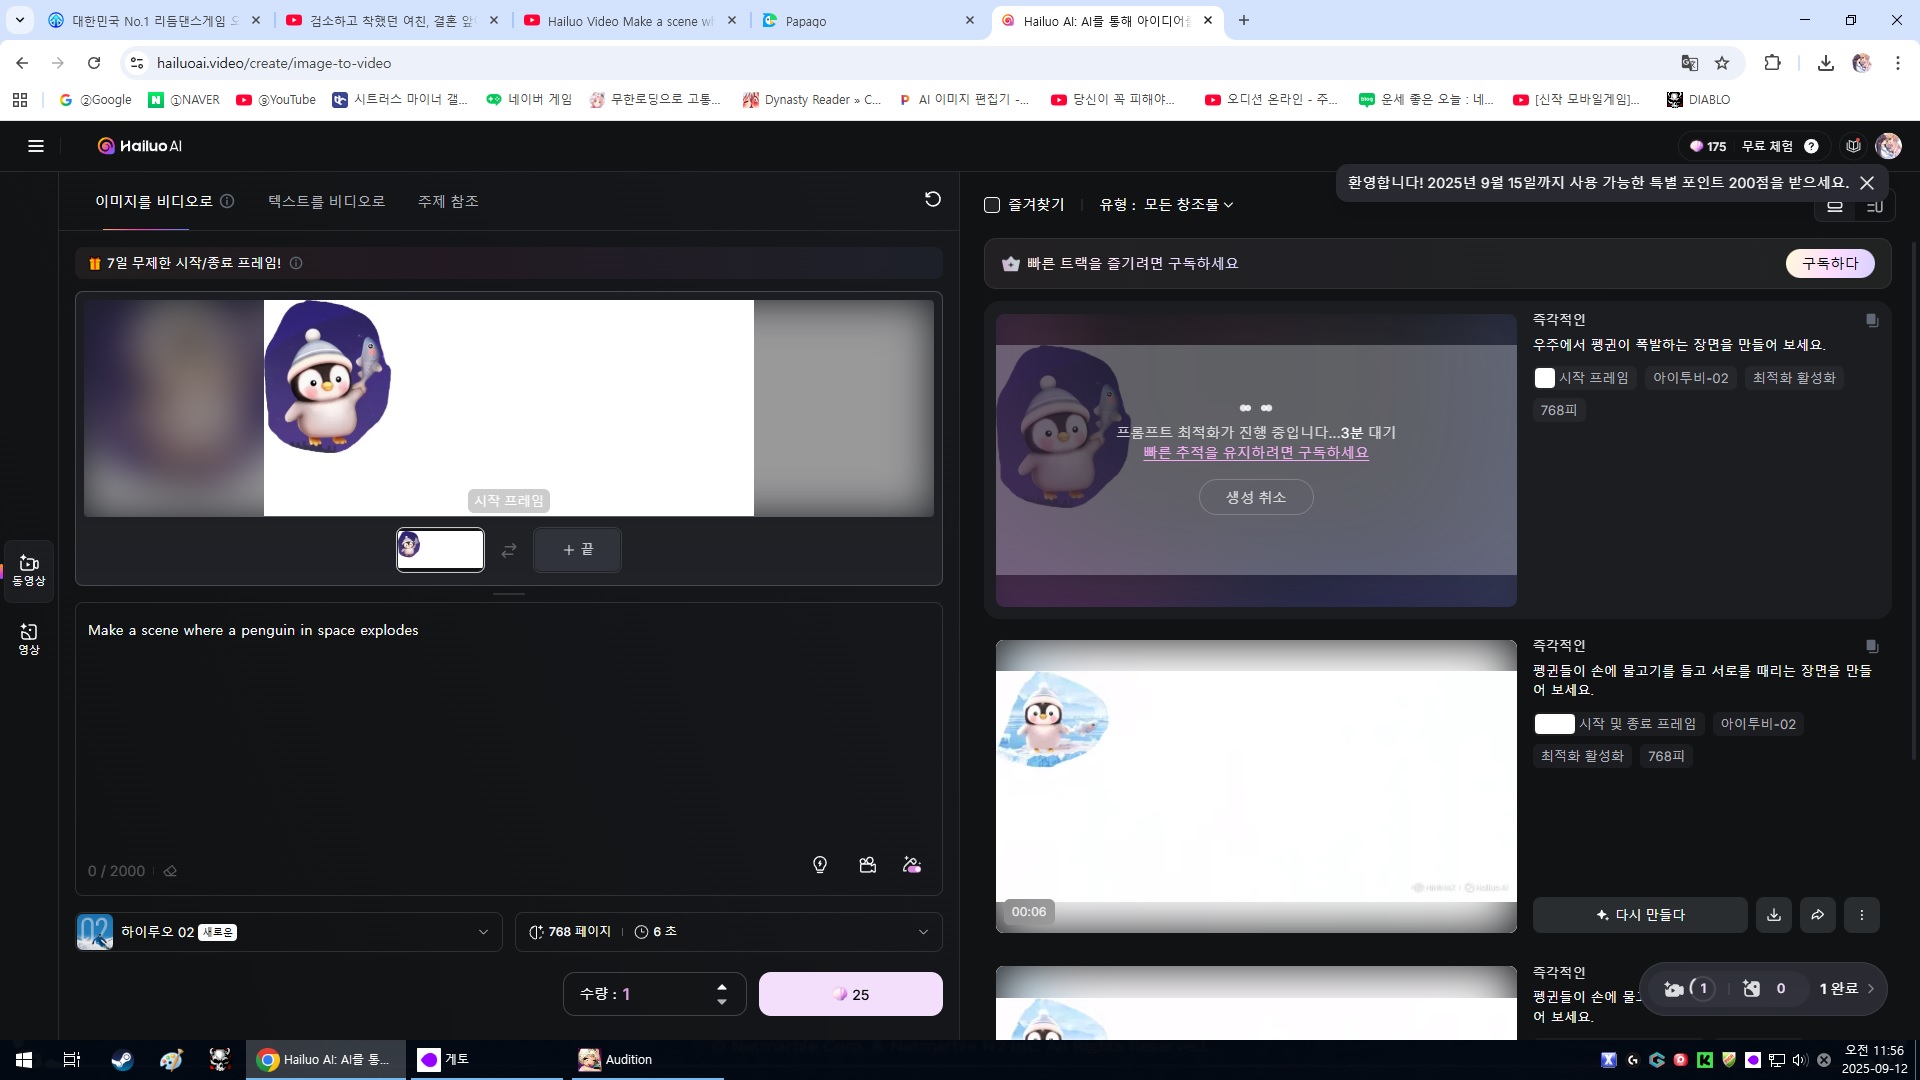
Task: Click the 구독하다 subscribe button
Action: coord(1829,263)
